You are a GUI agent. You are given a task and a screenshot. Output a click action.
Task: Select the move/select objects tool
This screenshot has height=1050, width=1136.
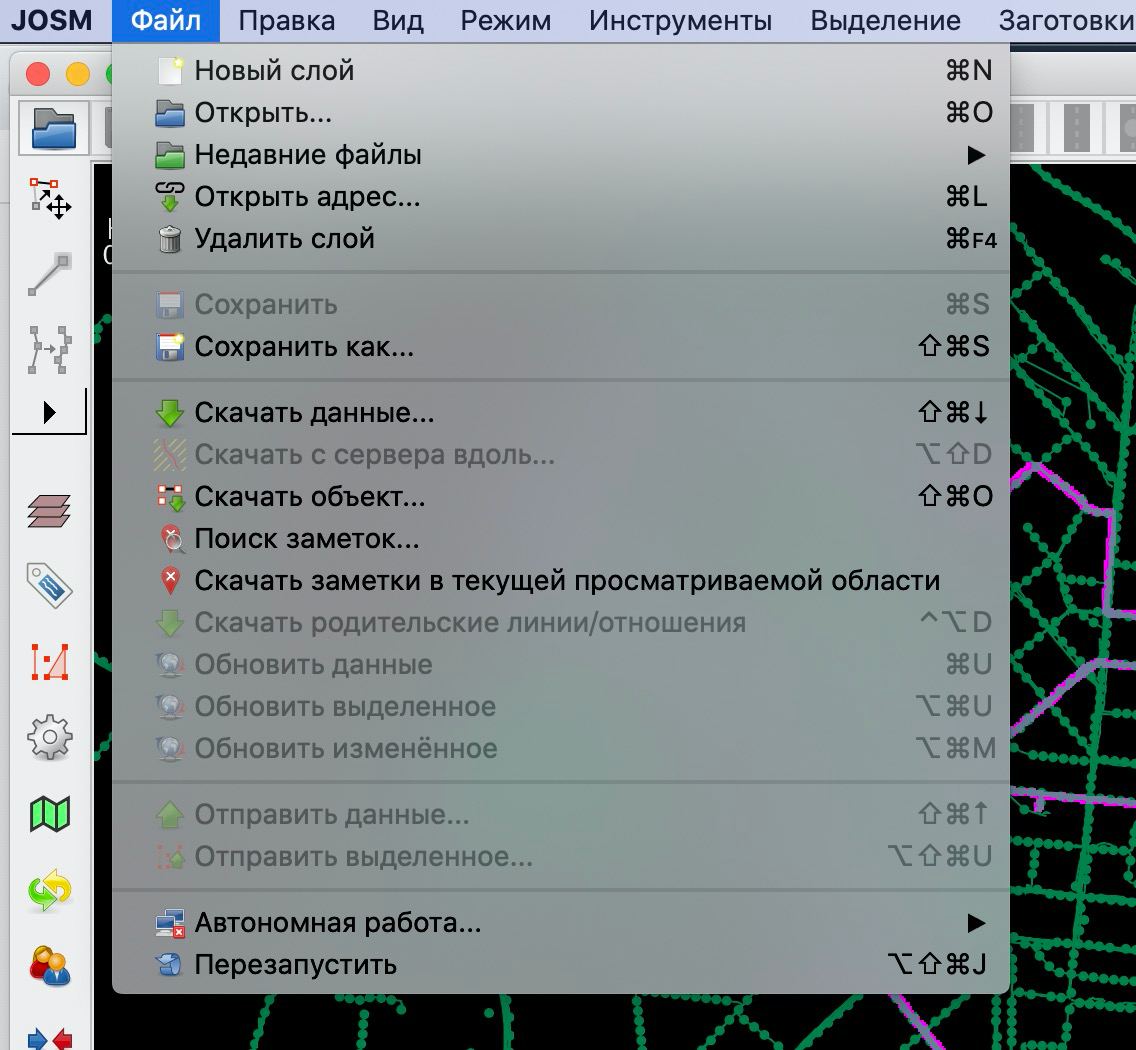coord(50,199)
